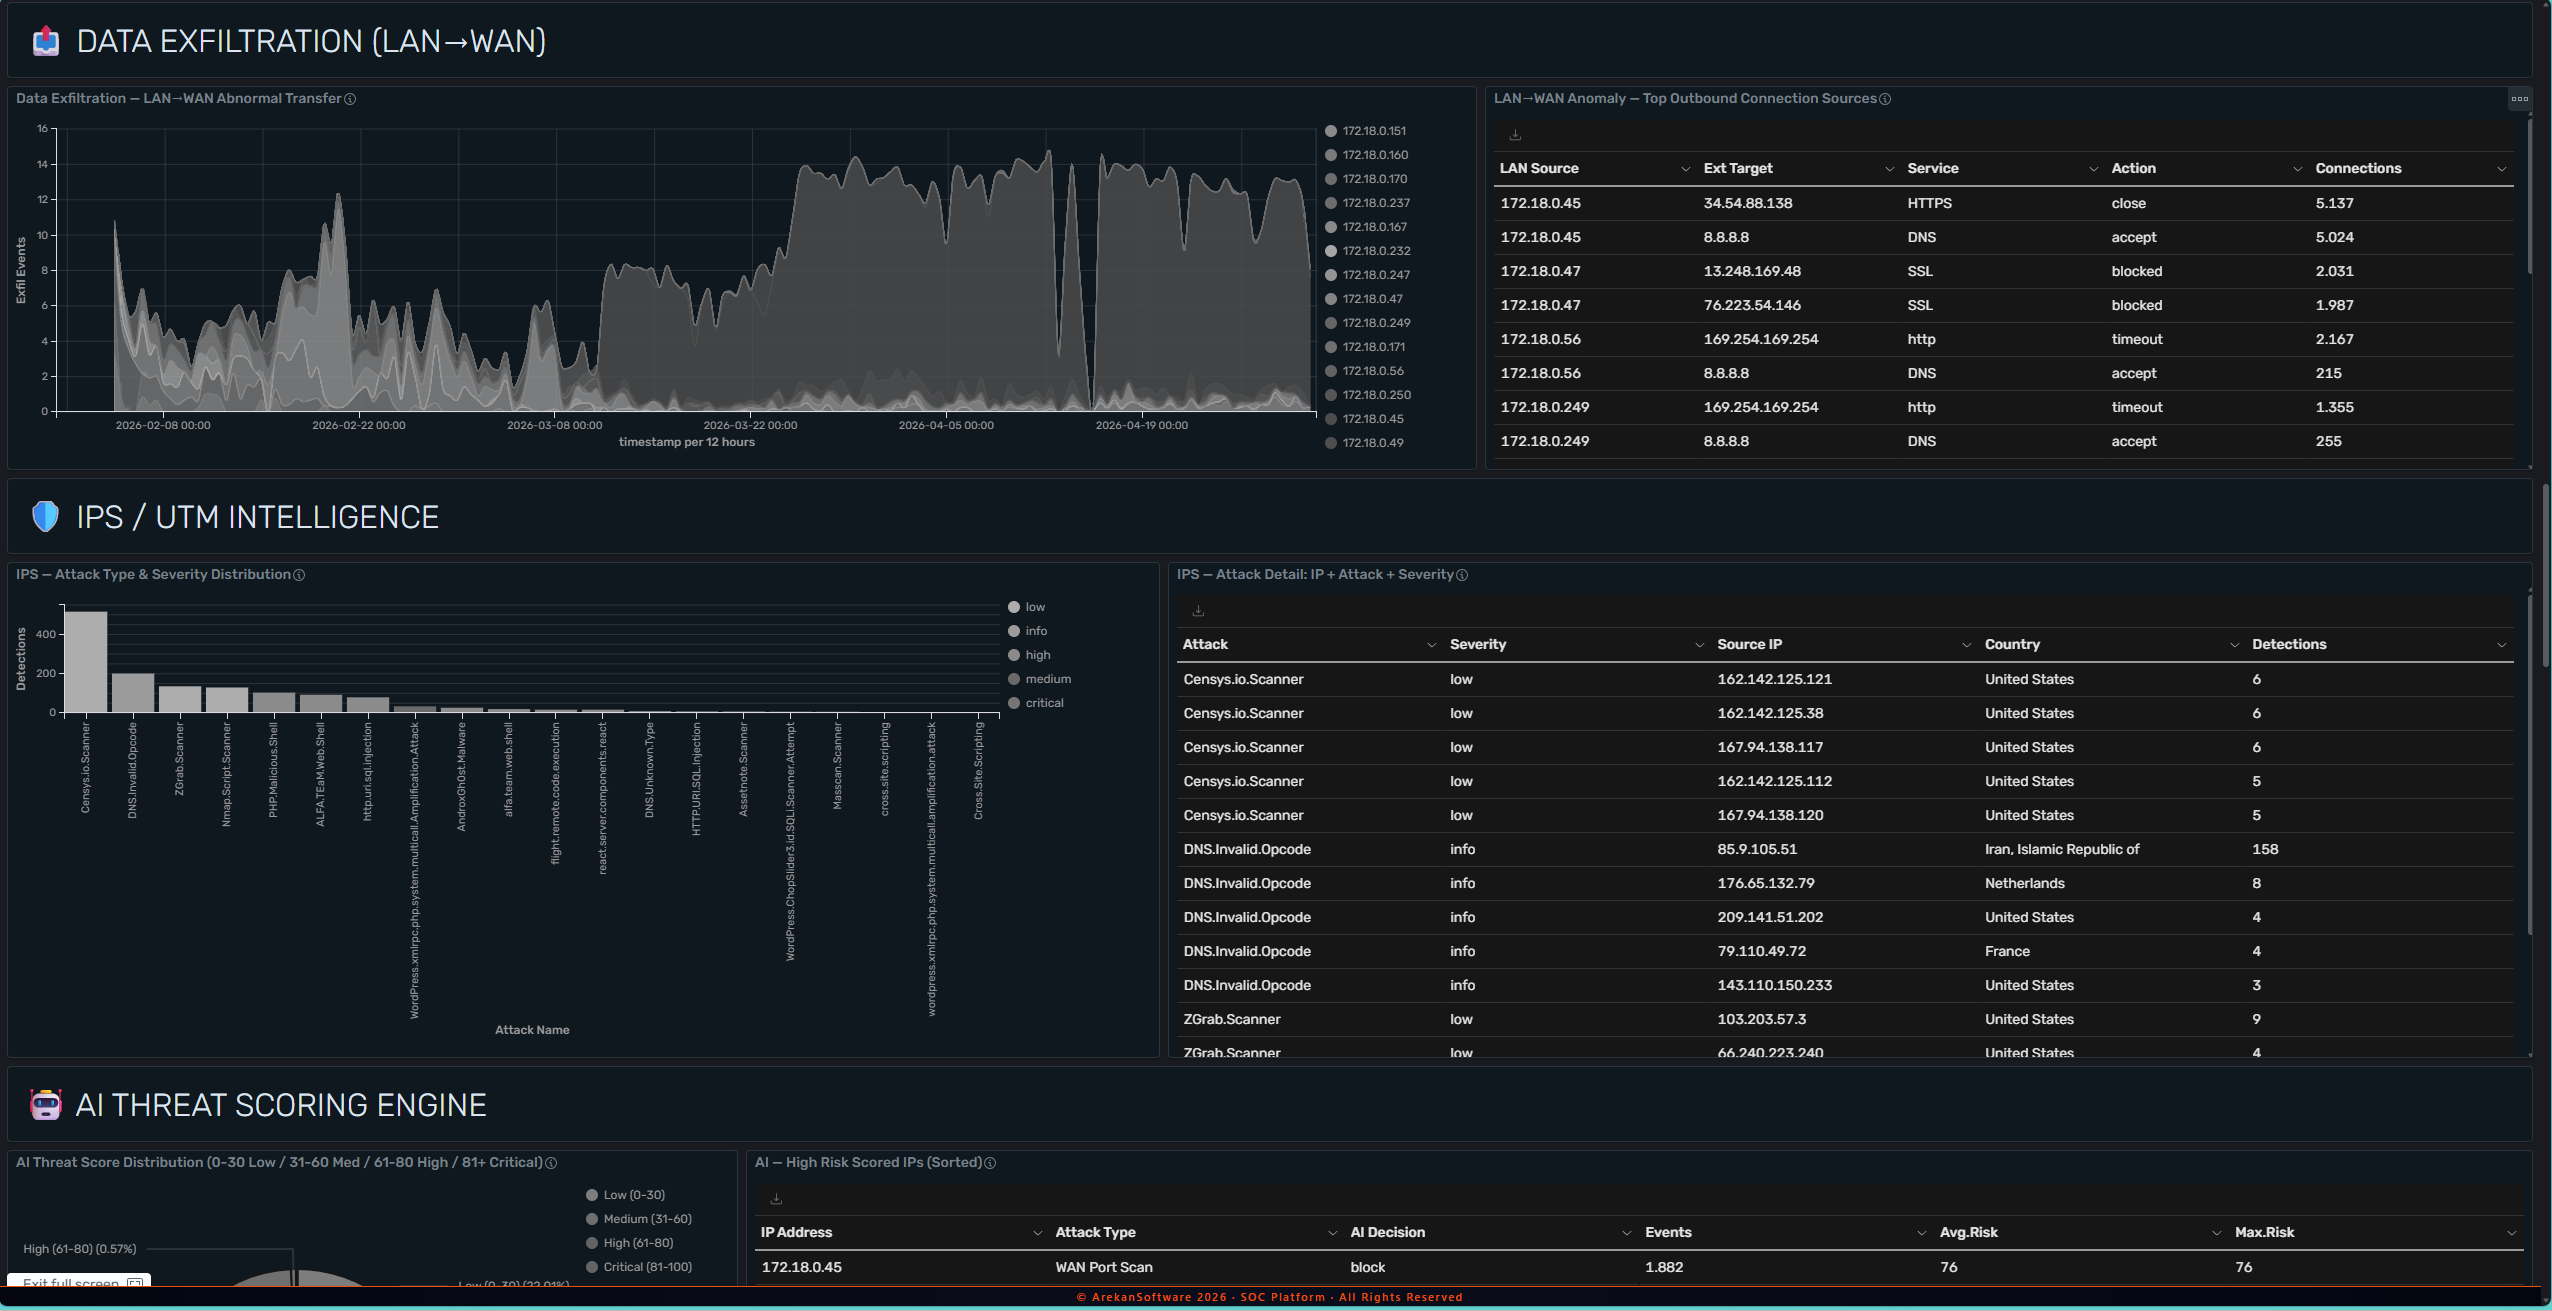The width and height of the screenshot is (2552, 1311).
Task: Click the Events column header label
Action: click(1668, 1233)
